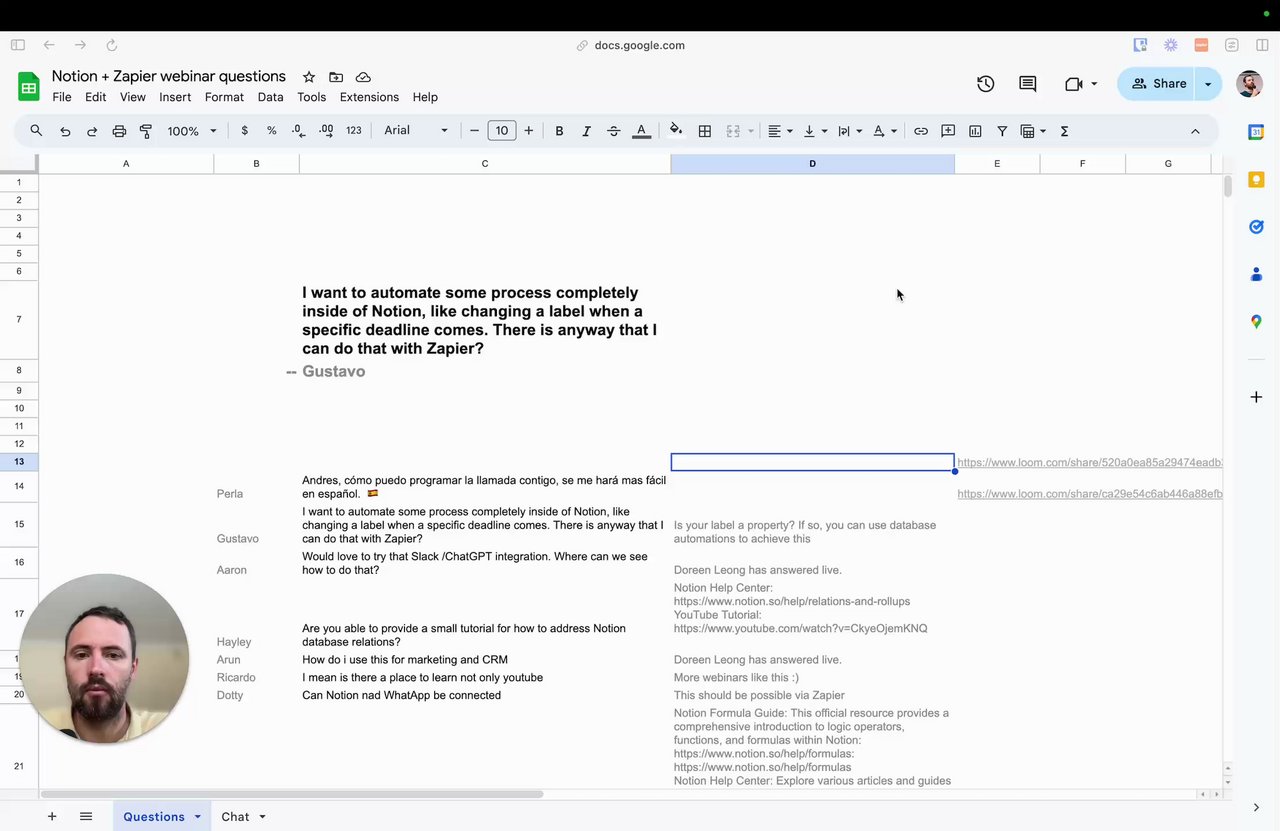Image resolution: width=1280 pixels, height=831 pixels.
Task: Start a Meet call
Action: [1080, 84]
